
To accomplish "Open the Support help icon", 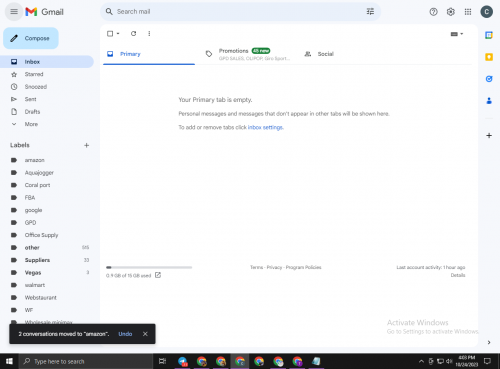I will coord(433,12).
